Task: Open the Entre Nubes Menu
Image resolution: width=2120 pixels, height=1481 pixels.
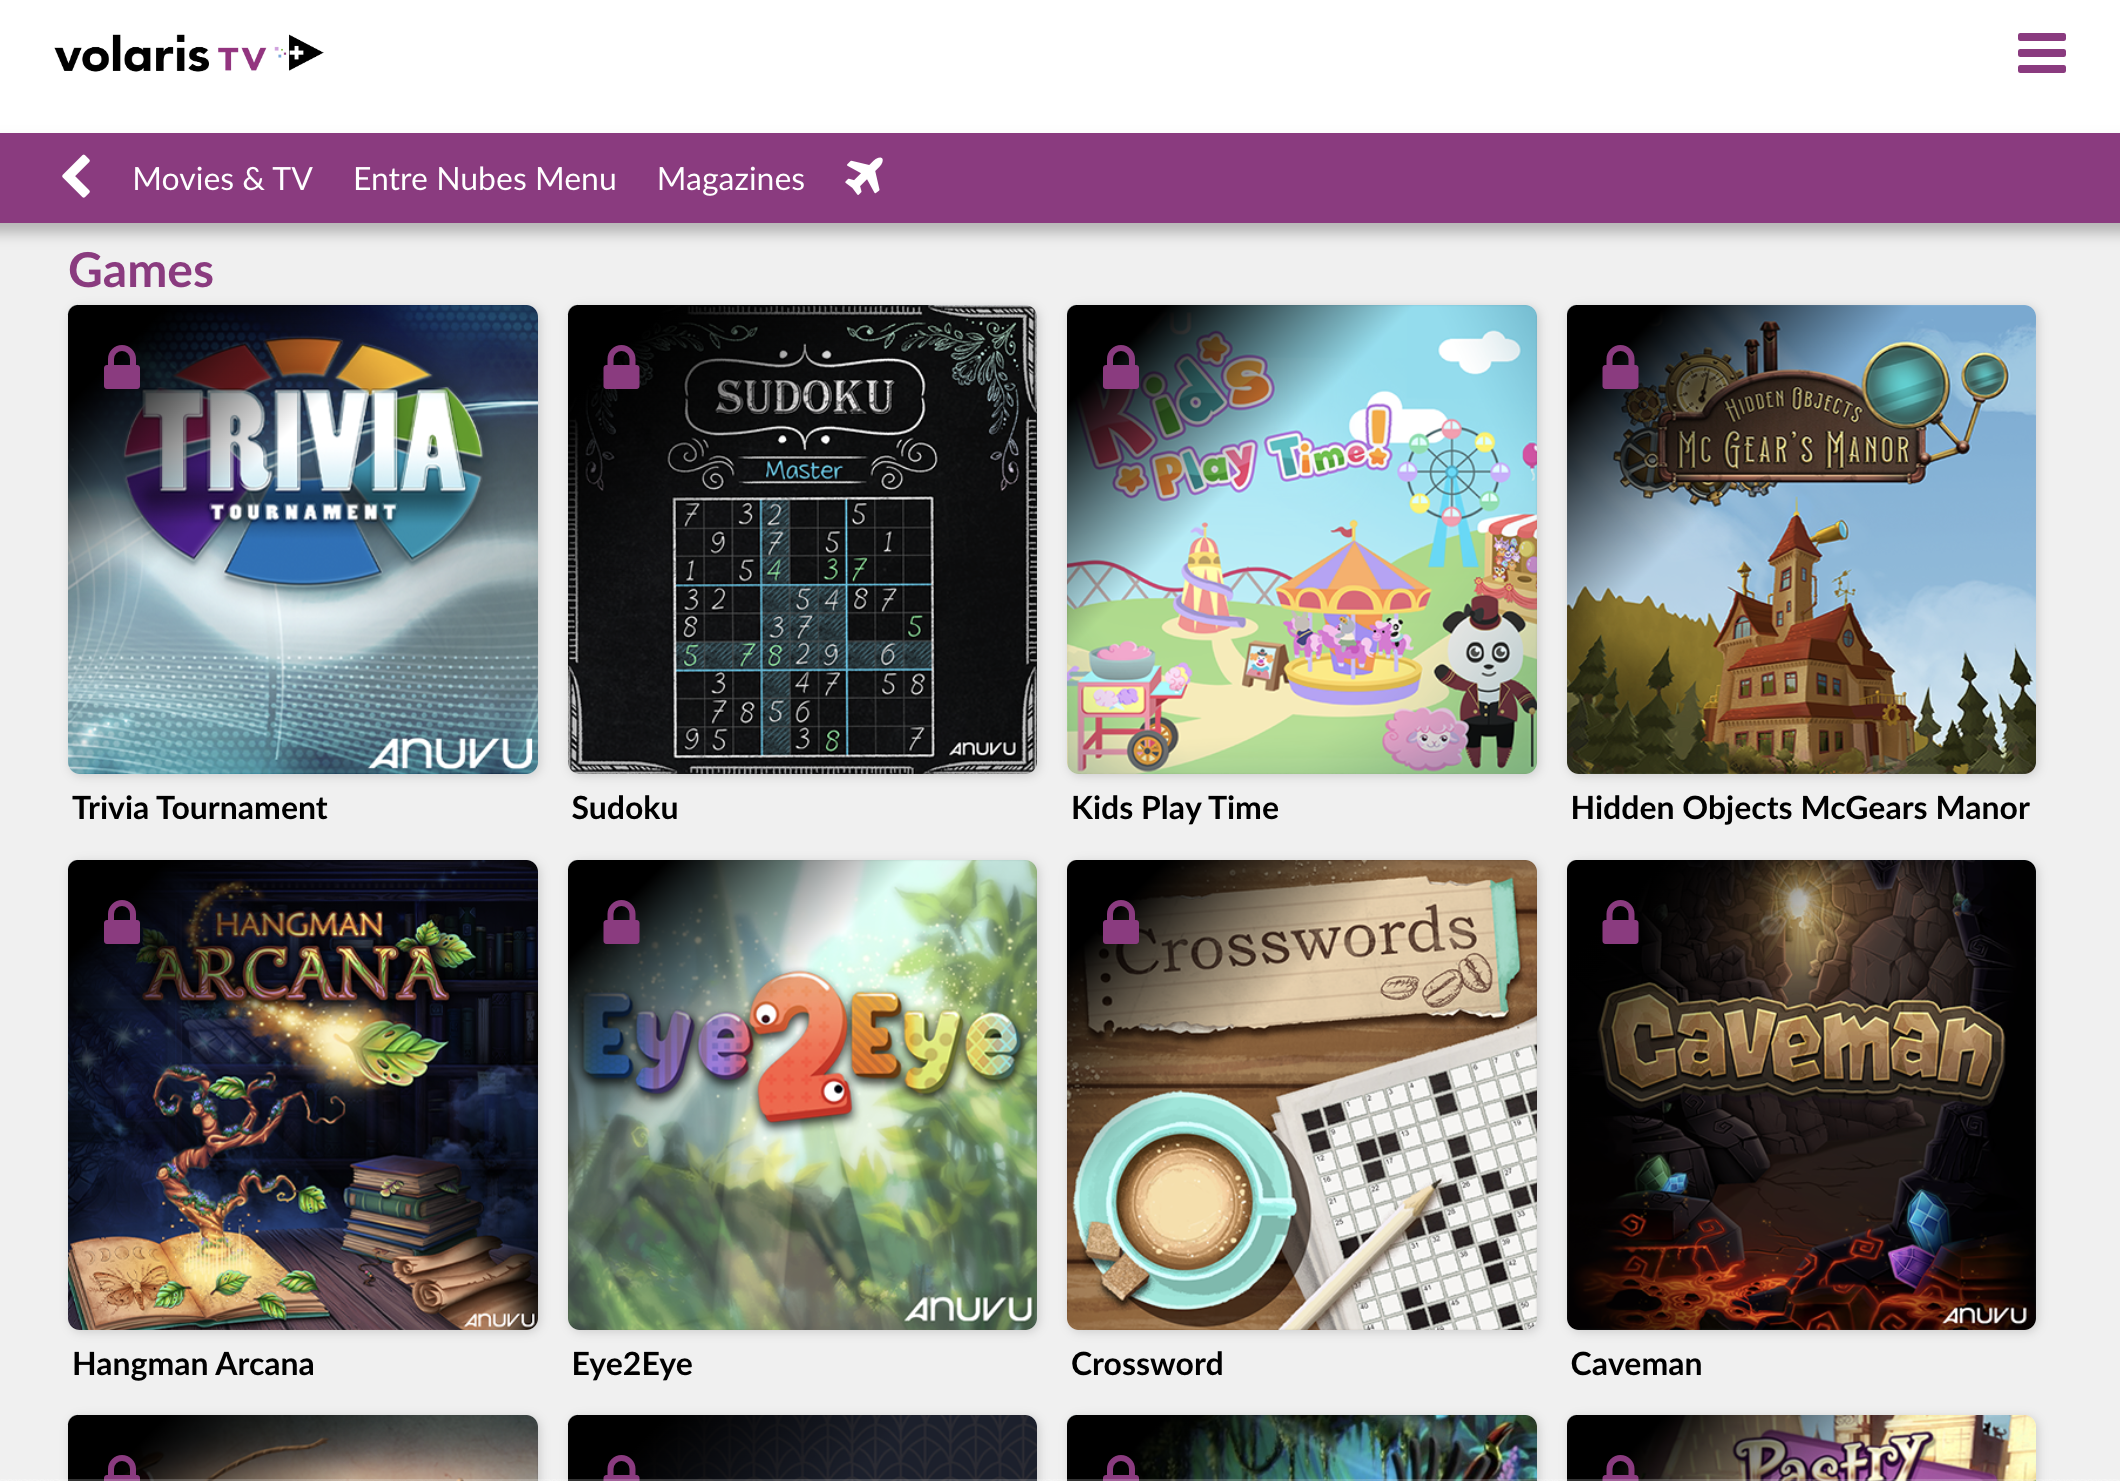Action: 485,179
